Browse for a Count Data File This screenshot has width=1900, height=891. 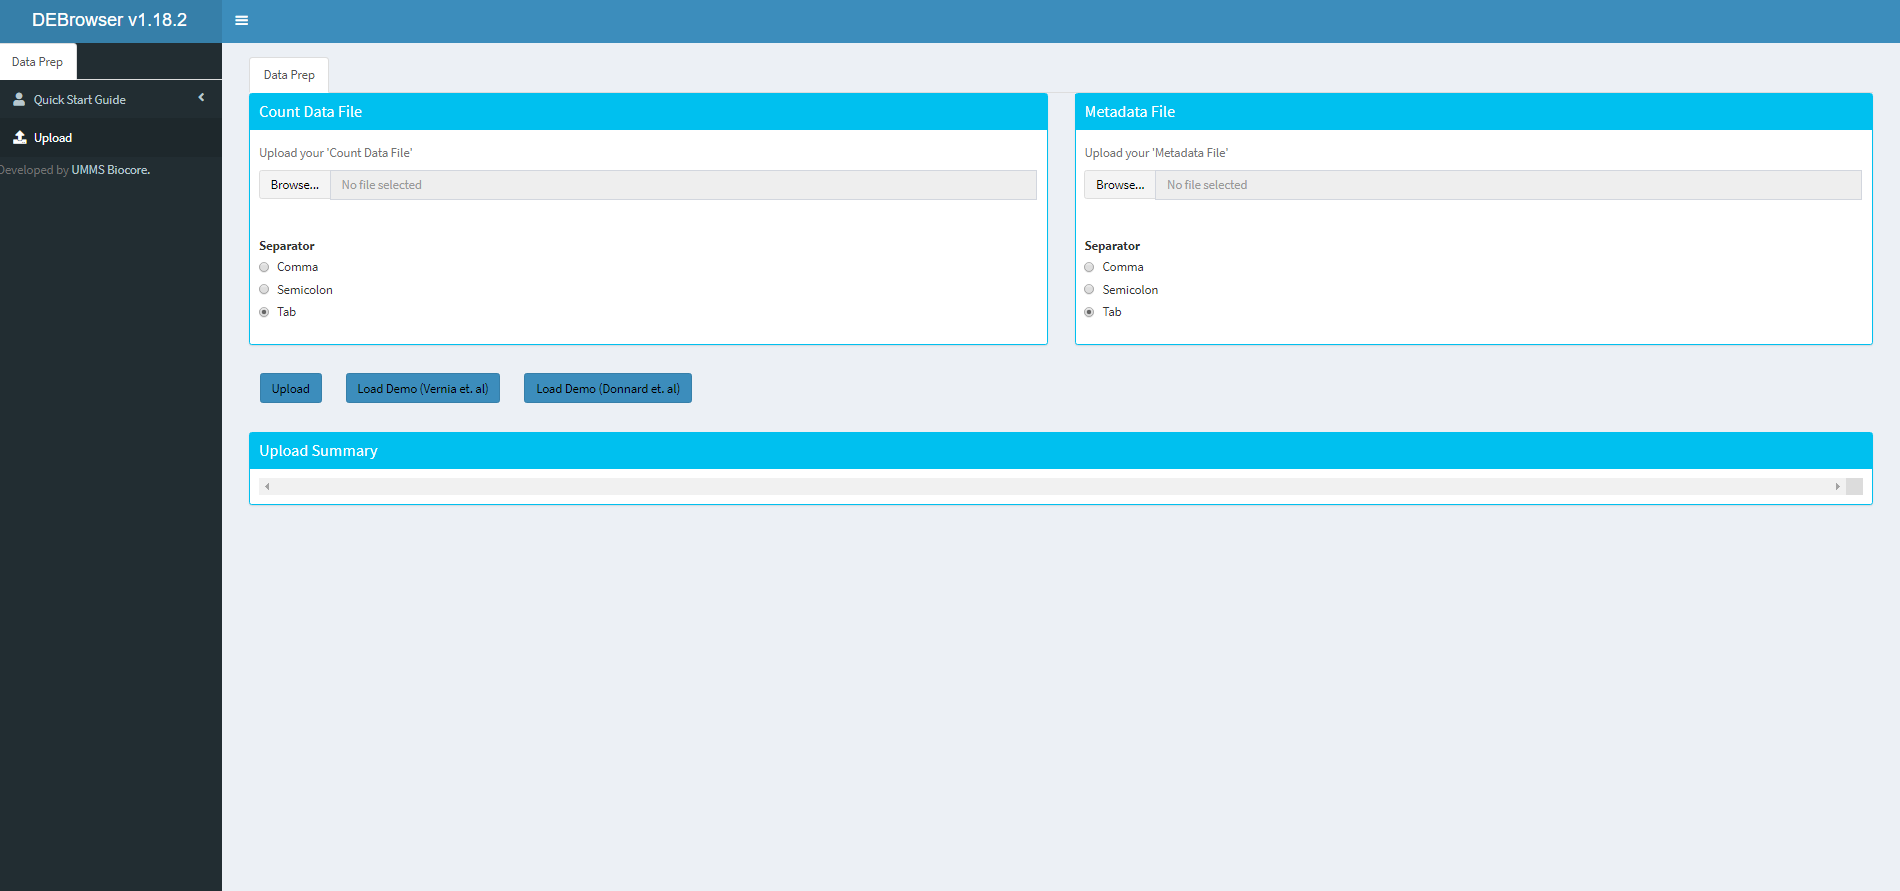(x=295, y=185)
